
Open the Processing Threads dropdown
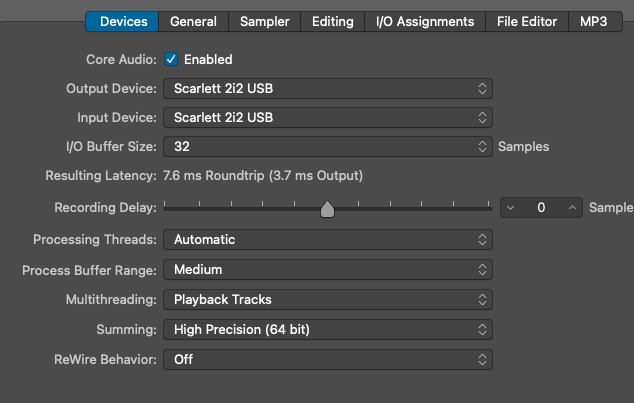[x=328, y=240]
